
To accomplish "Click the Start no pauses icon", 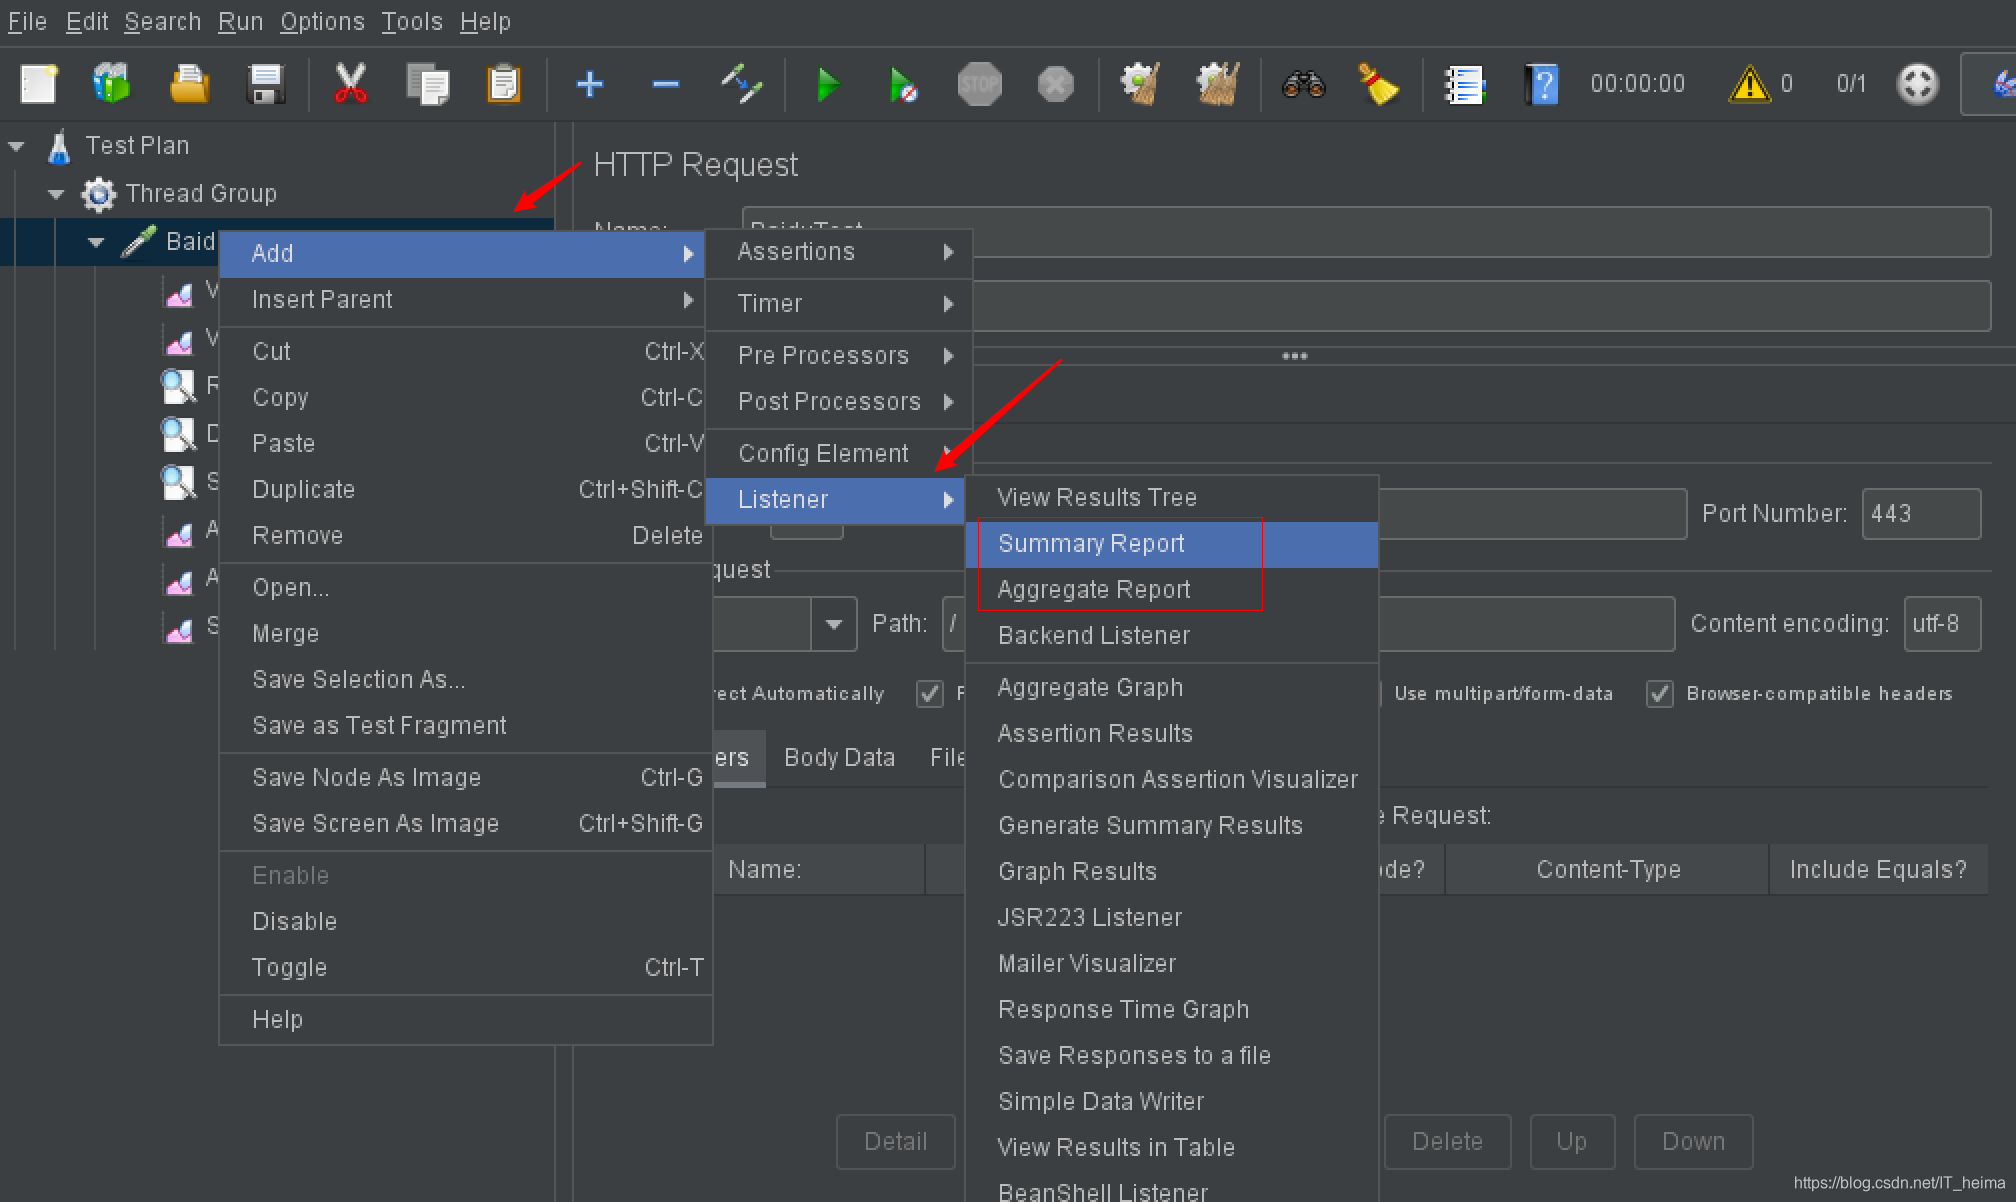I will click(903, 85).
